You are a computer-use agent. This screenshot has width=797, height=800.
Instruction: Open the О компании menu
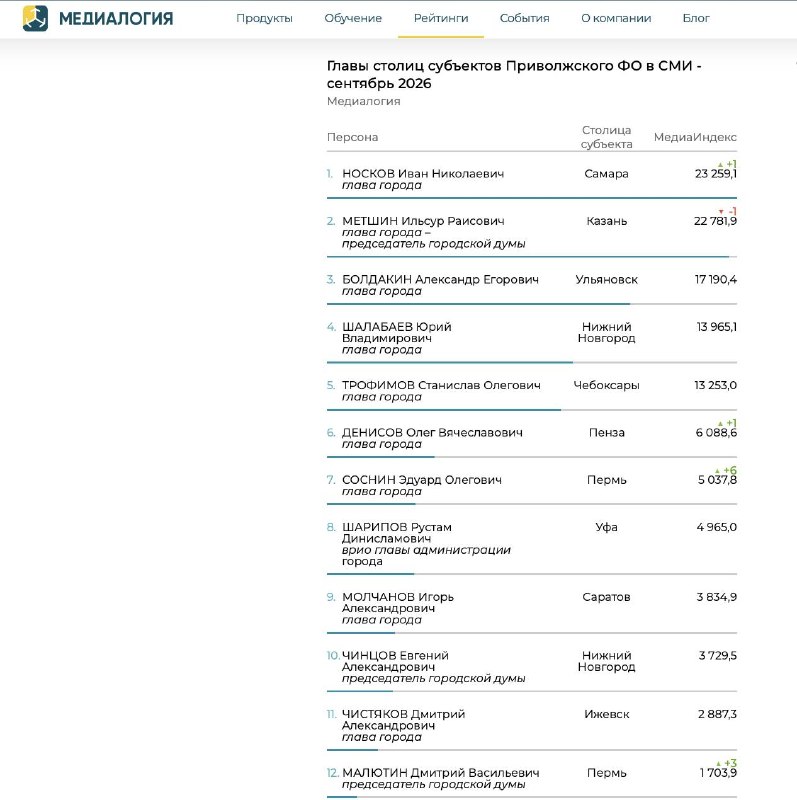coord(616,18)
